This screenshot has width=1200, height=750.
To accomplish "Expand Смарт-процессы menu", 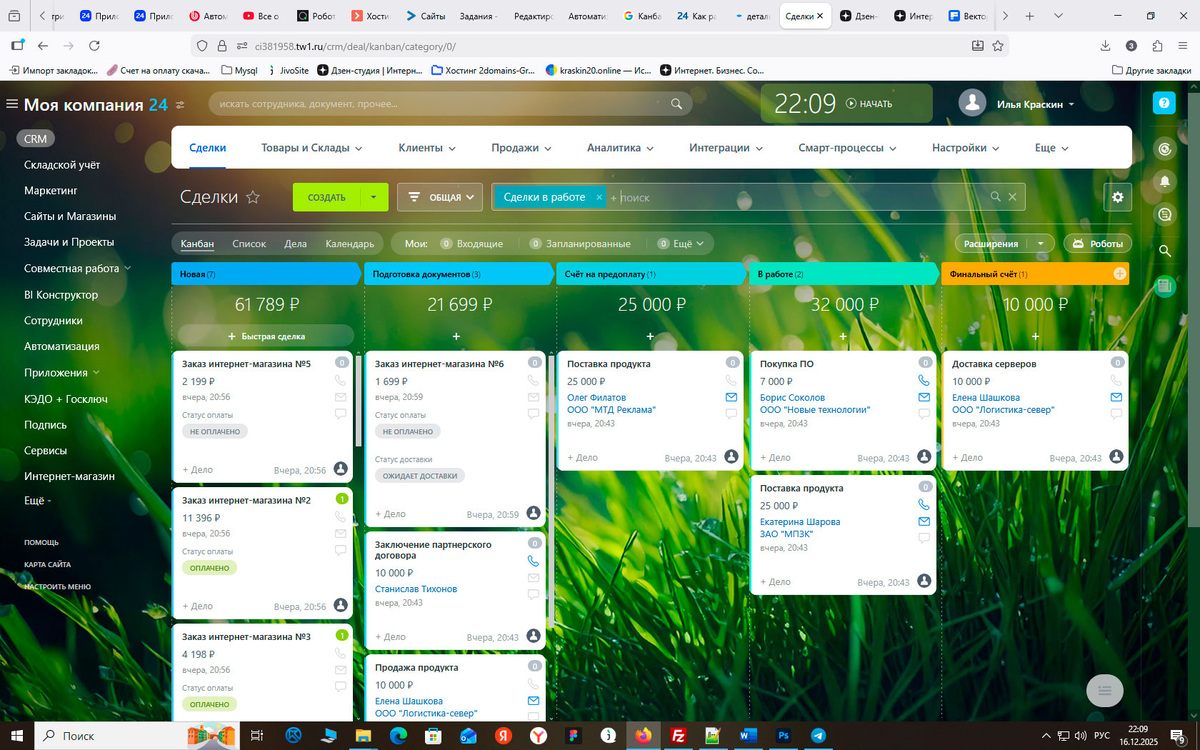I will [848, 147].
